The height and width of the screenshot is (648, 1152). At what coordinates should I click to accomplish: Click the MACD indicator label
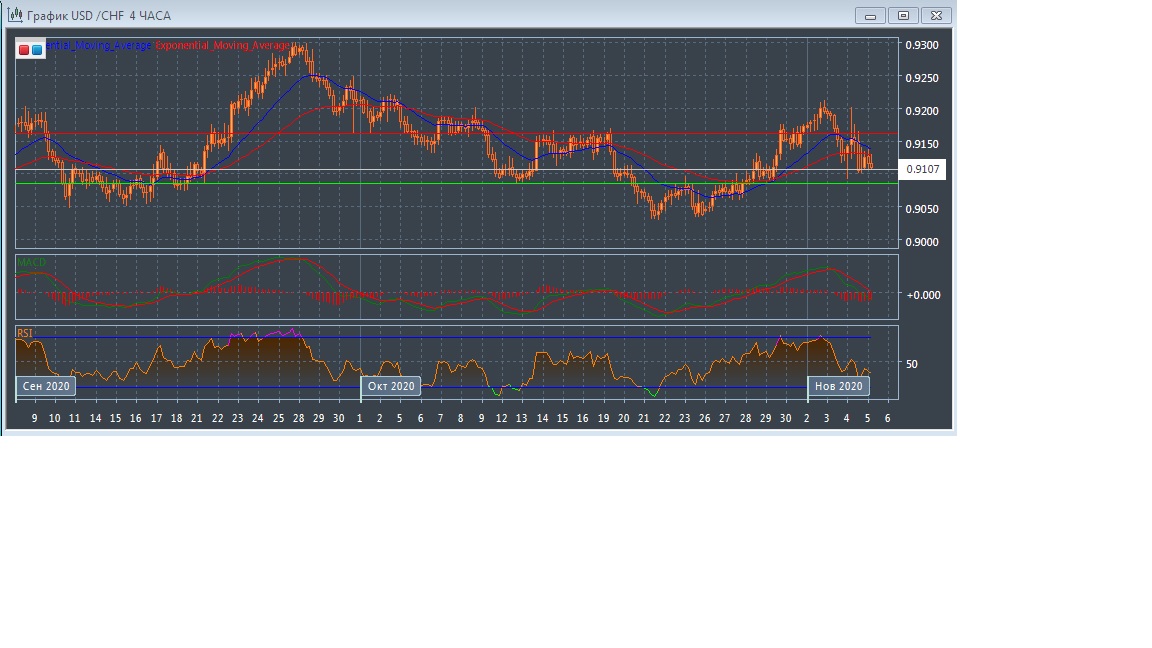[31, 263]
